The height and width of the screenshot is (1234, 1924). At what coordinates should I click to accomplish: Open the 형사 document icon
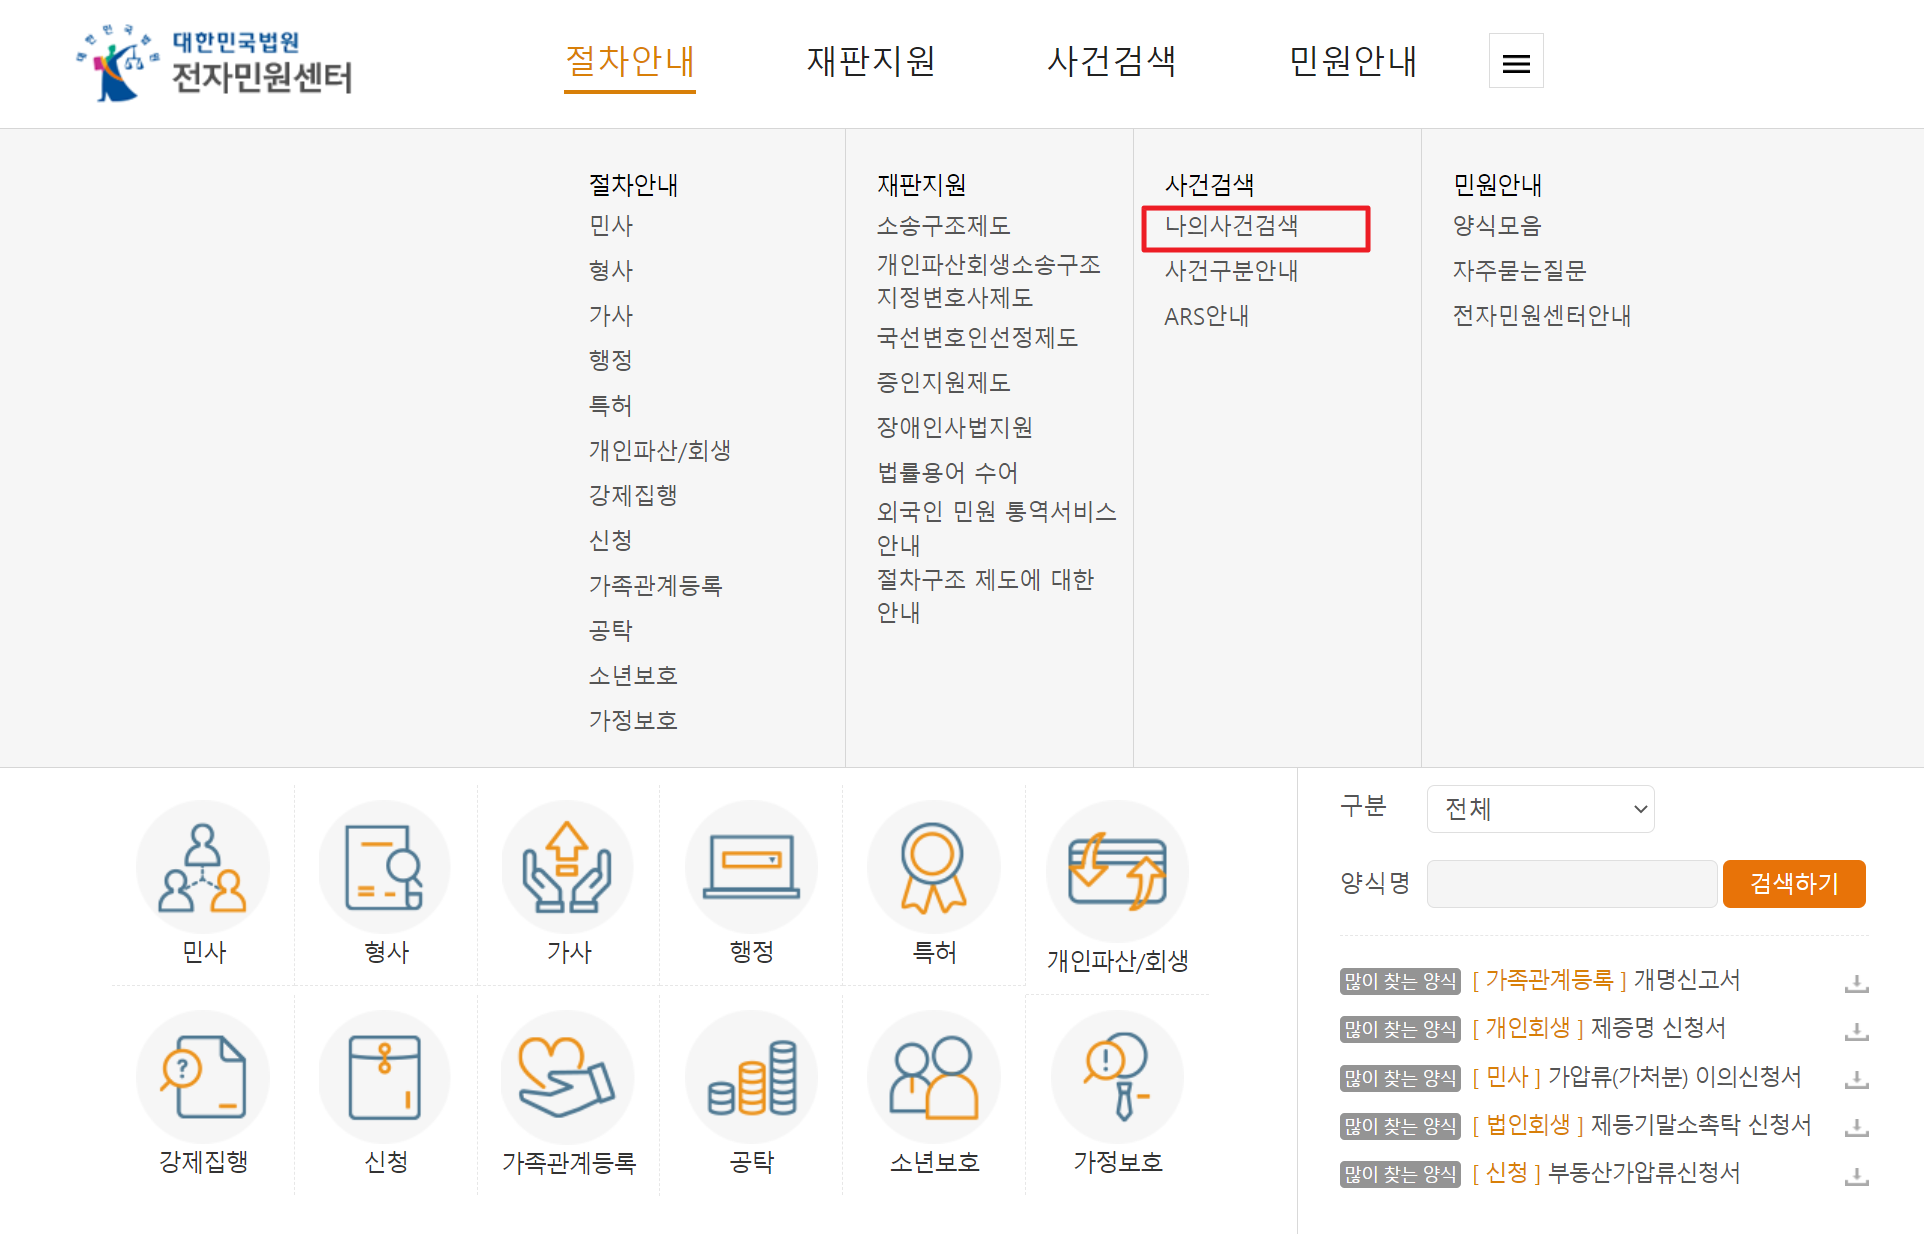coord(385,868)
